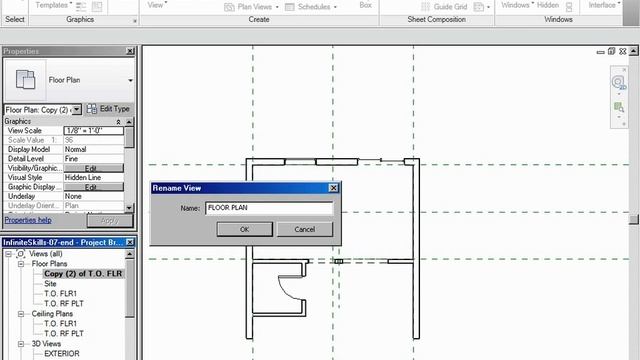Click Hidden in the Windows ribbon panel

coord(548,5)
